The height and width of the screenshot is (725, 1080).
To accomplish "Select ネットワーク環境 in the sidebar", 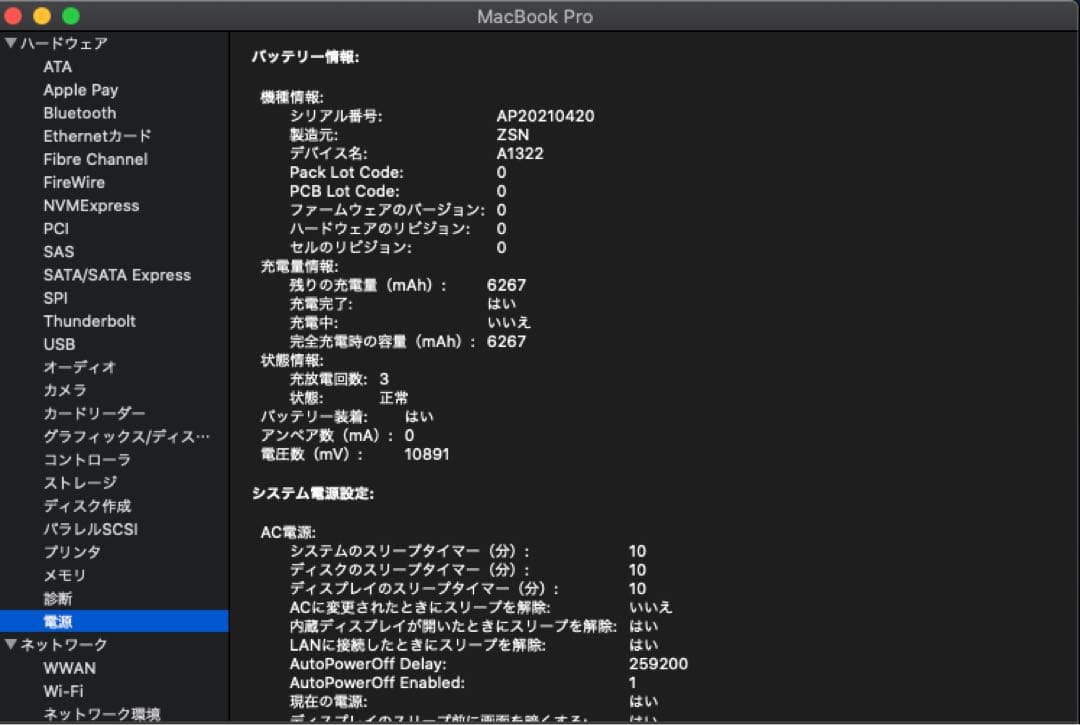I will pos(102,714).
